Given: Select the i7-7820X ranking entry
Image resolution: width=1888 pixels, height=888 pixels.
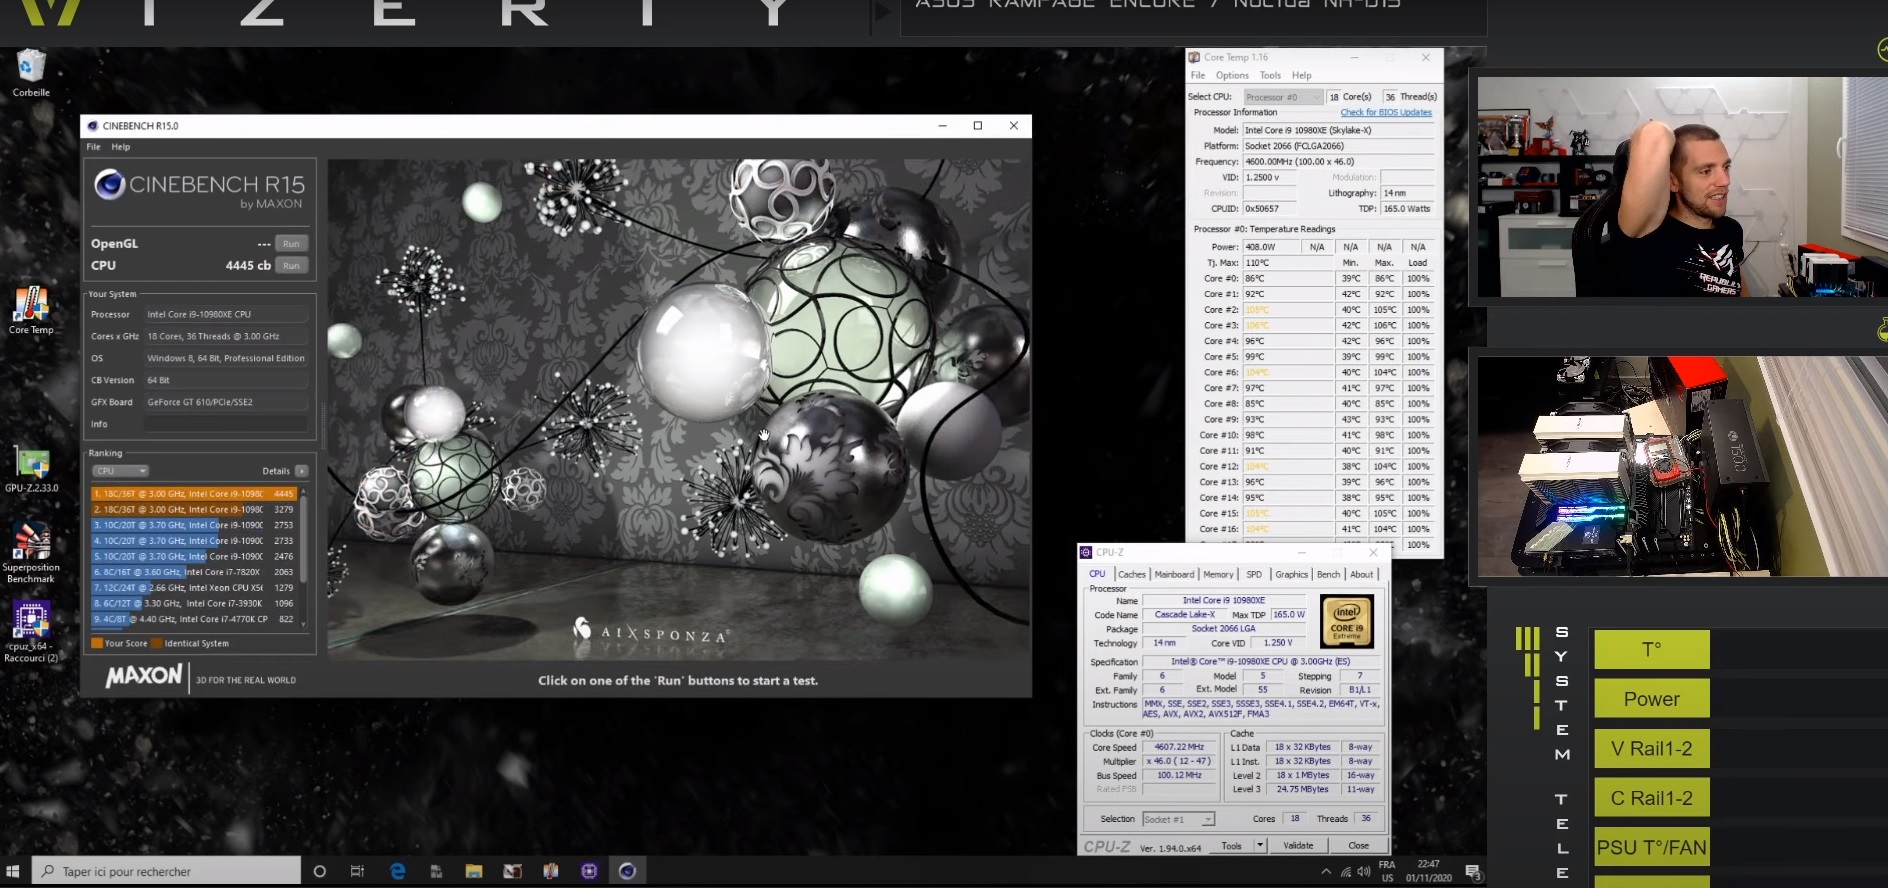Looking at the screenshot, I should tap(194, 572).
